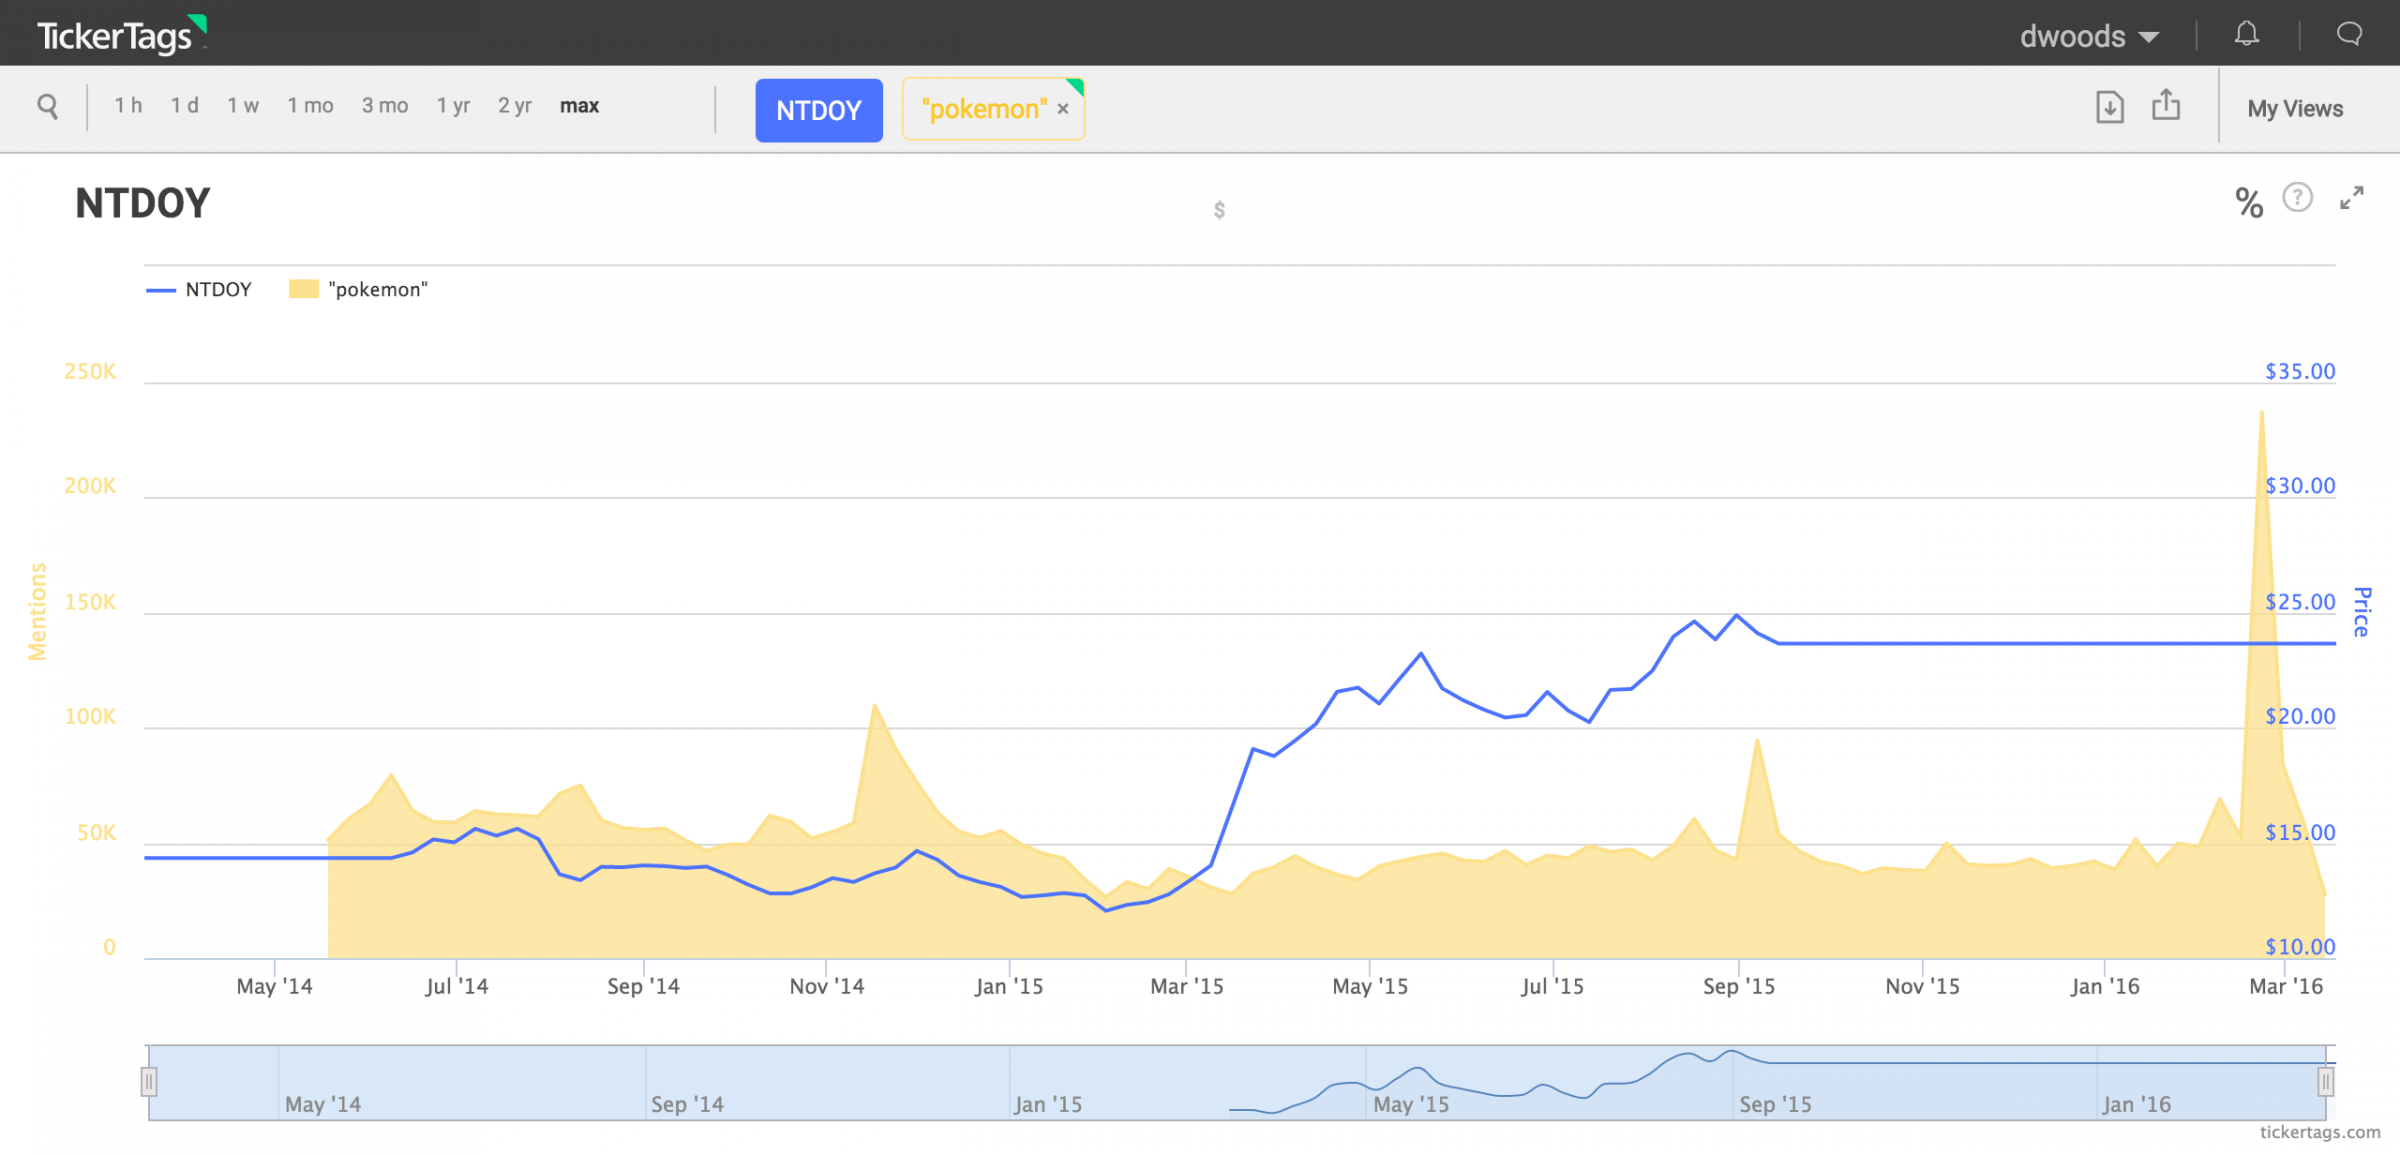Click the TickerTags logo
Viewport: 2400px width, 1155px height.
point(122,35)
